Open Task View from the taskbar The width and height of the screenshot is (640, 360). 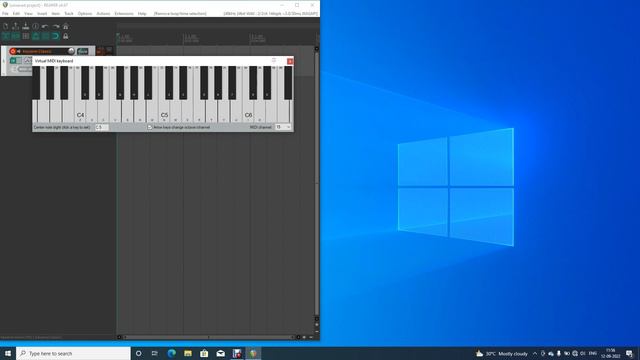[155, 353]
